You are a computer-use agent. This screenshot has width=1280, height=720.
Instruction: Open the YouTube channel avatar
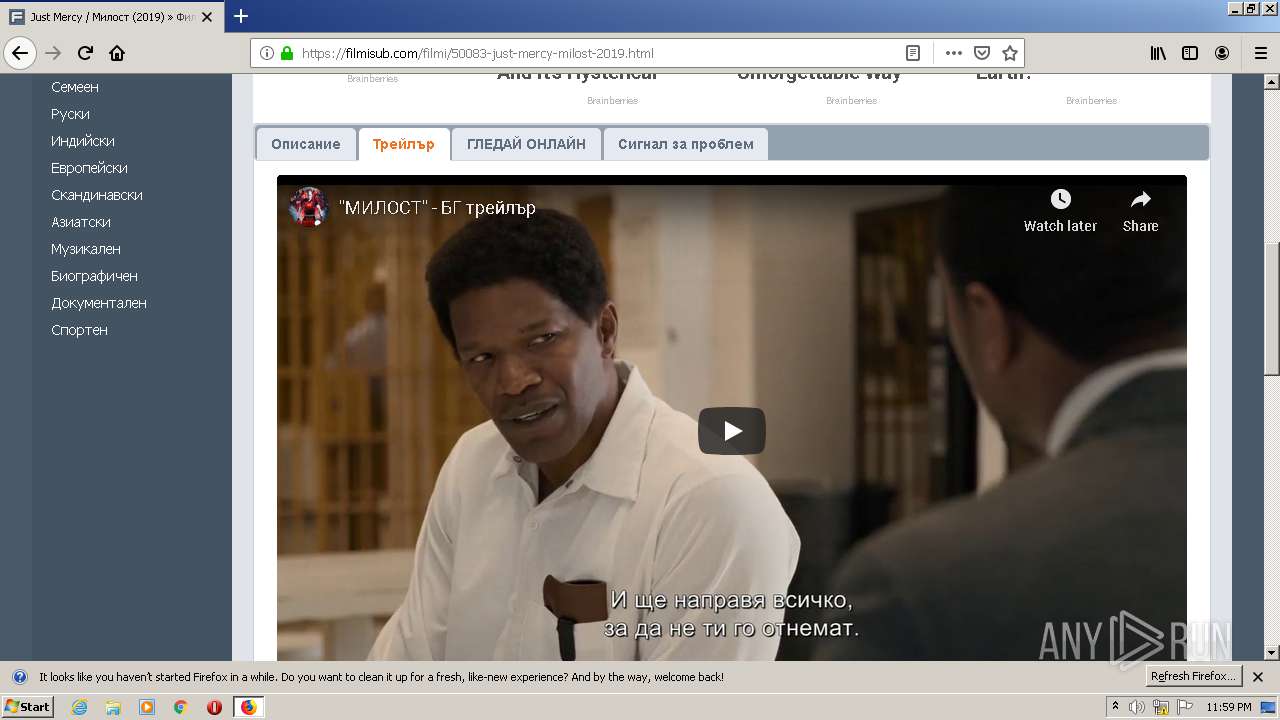click(308, 207)
